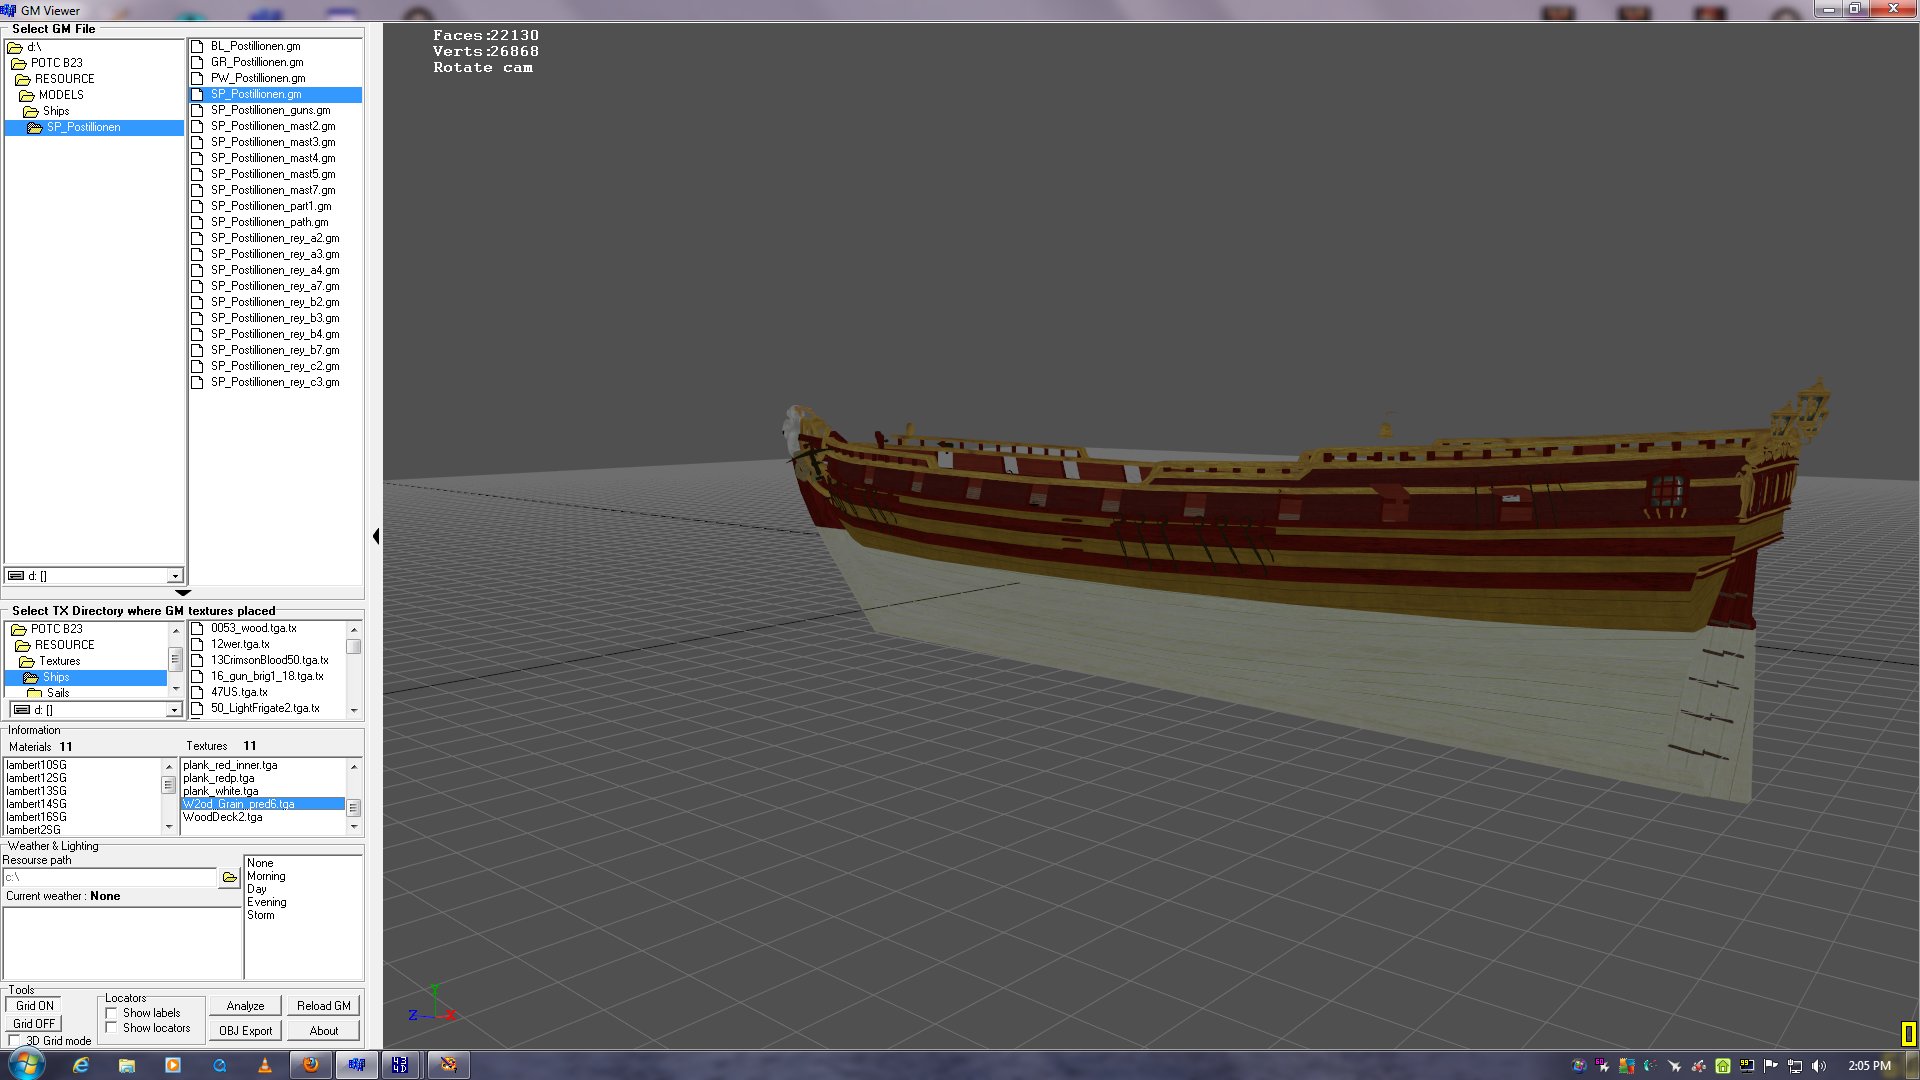
Task: Click the down arrow below the GM file list
Action: (x=183, y=593)
